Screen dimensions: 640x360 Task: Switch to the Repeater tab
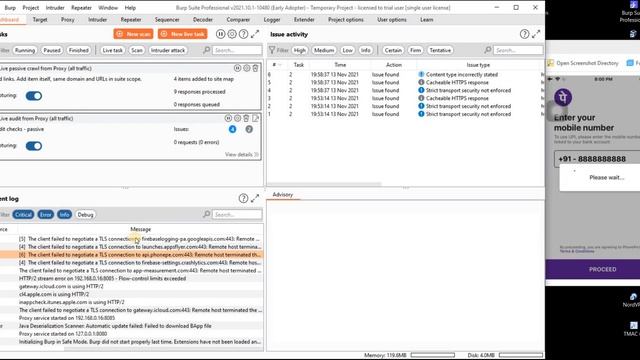coord(131,20)
